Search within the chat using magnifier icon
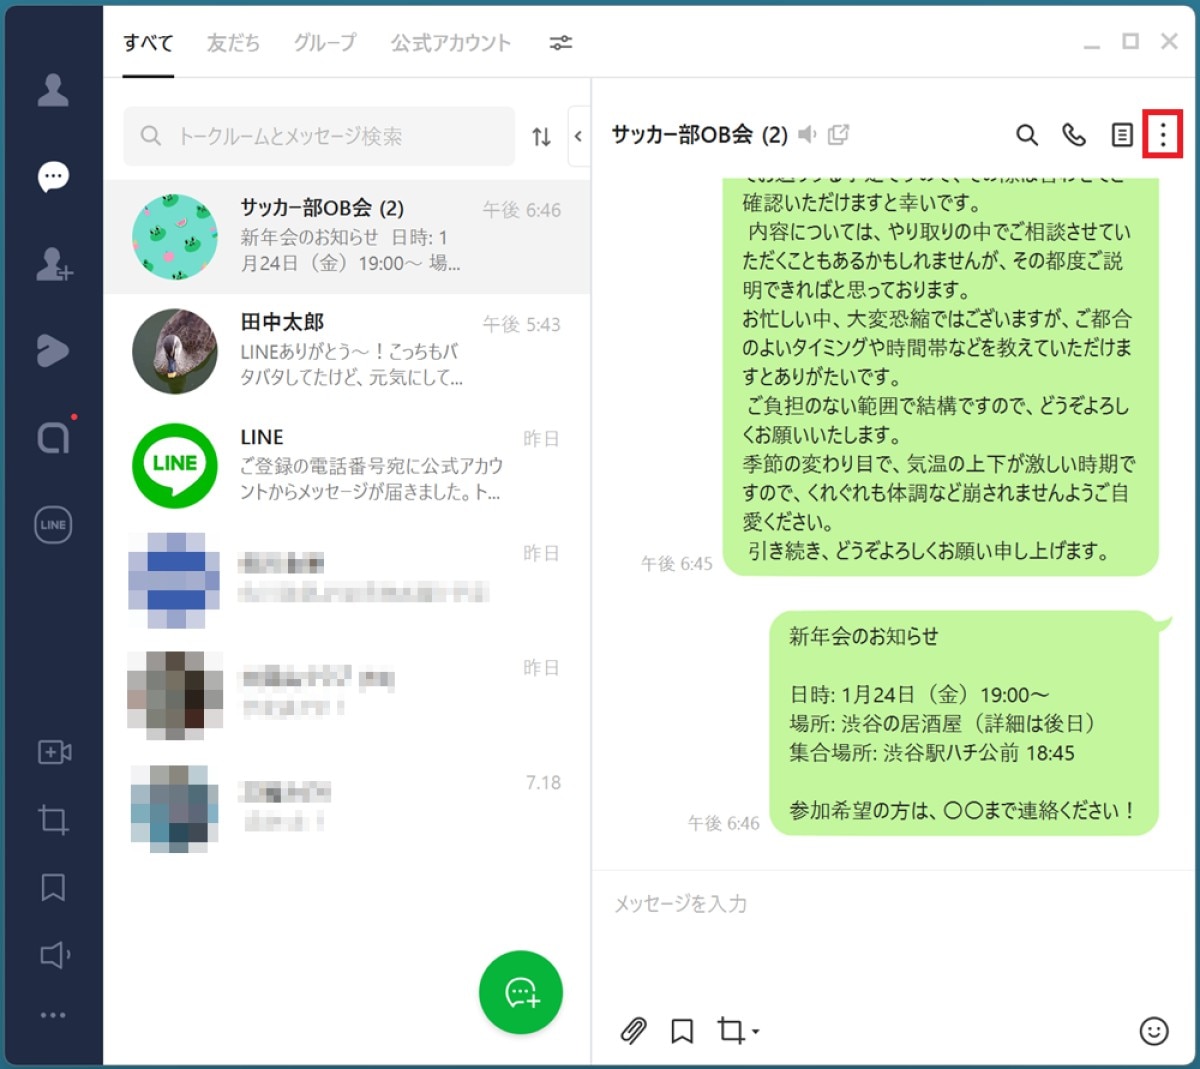 point(1027,135)
